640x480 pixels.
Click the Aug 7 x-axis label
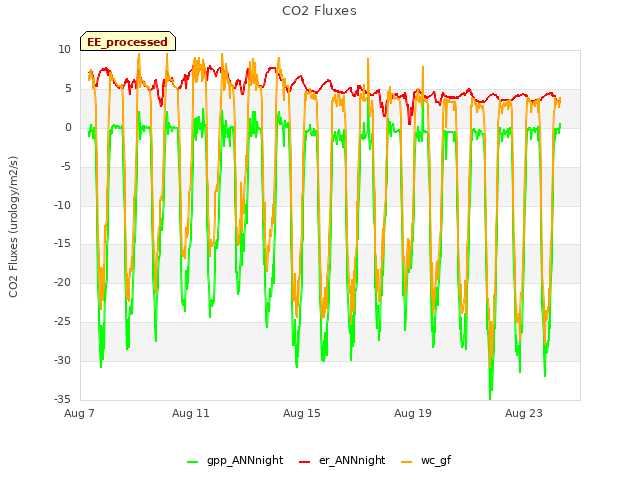click(79, 413)
